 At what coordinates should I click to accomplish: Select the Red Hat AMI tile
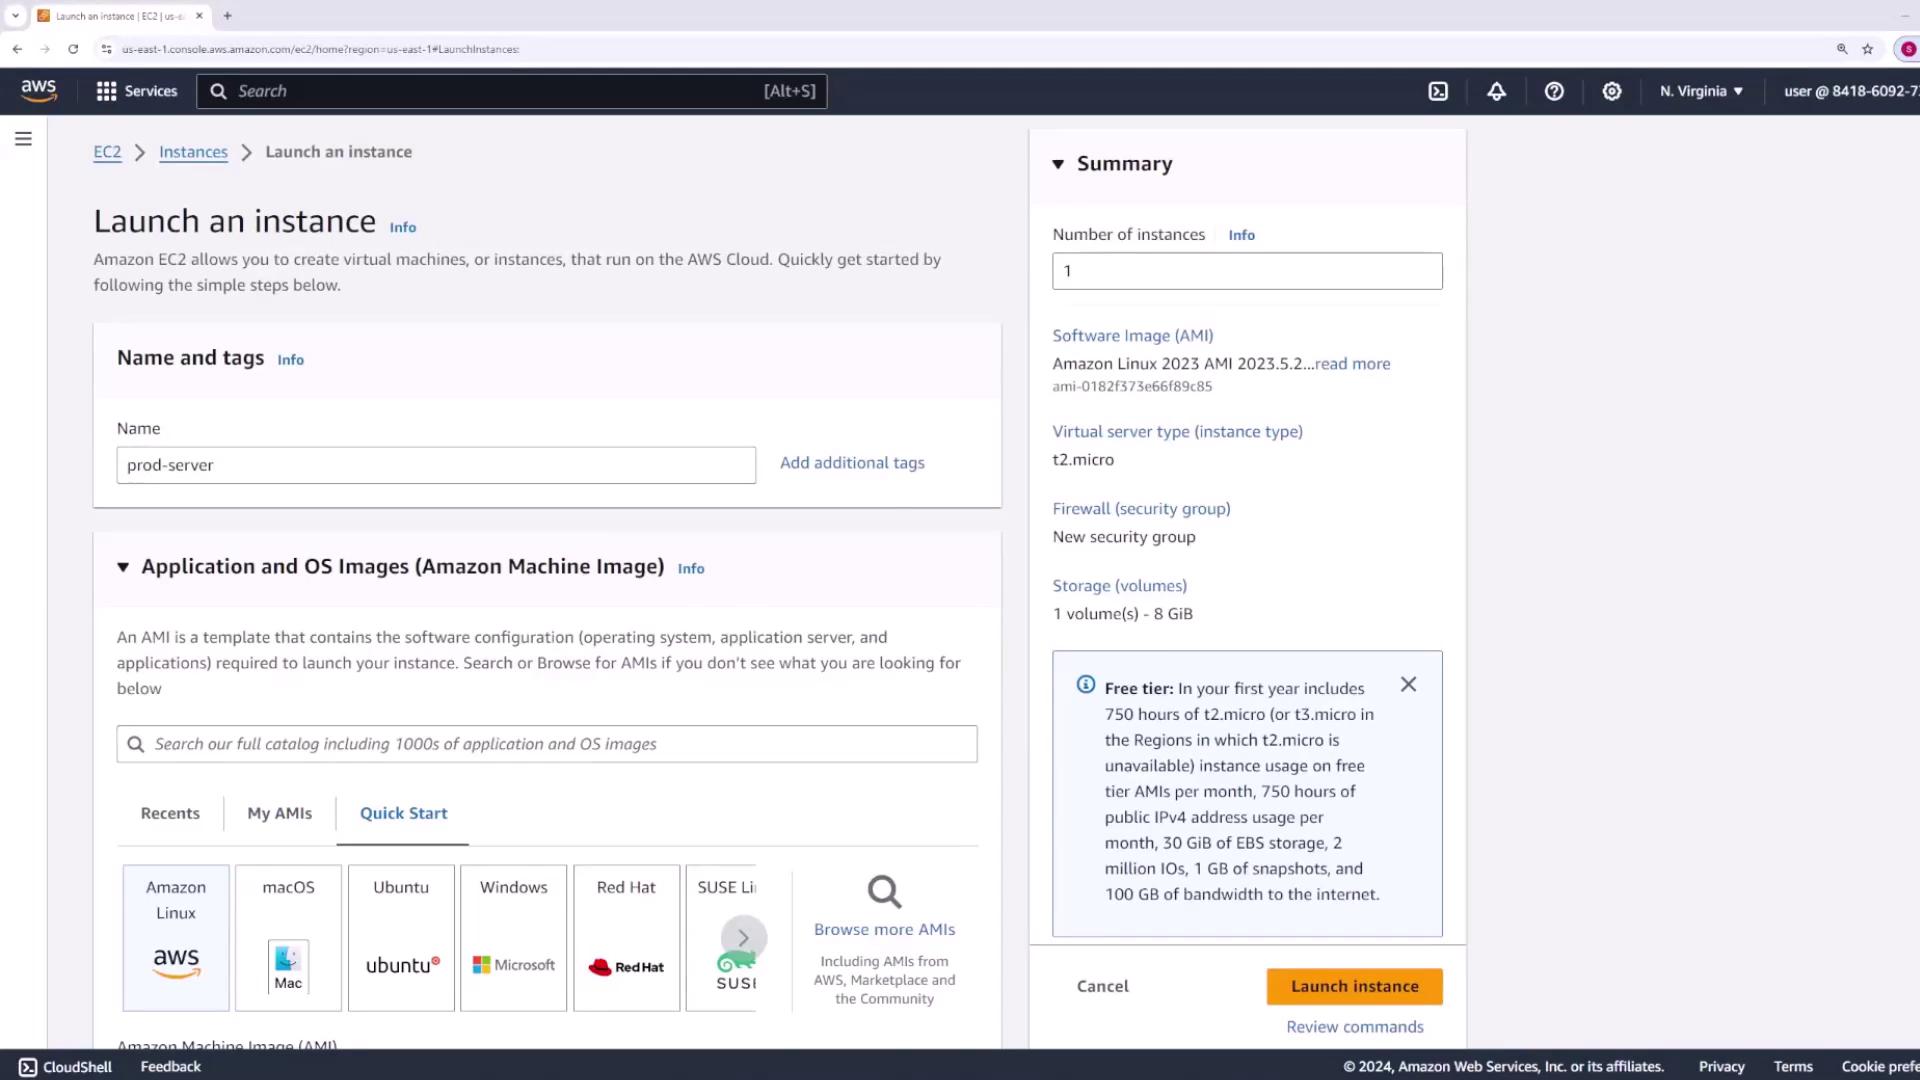626,937
